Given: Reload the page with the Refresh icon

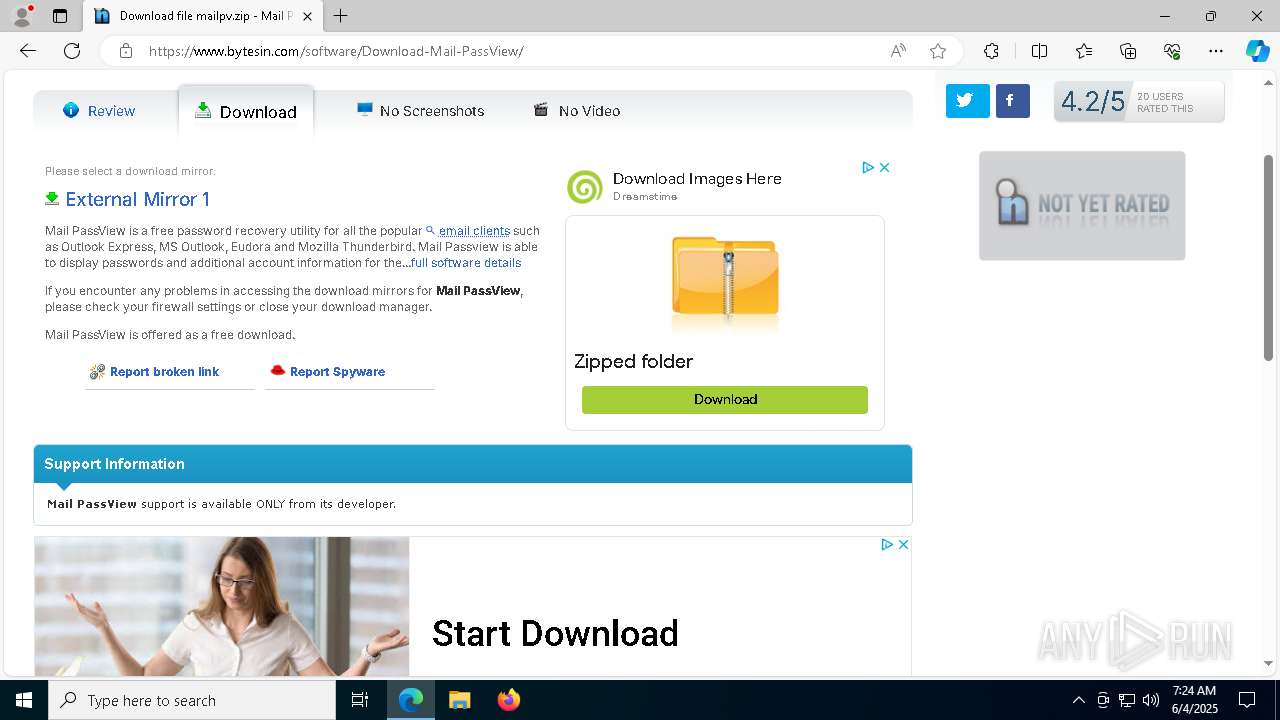Looking at the screenshot, I should (72, 51).
